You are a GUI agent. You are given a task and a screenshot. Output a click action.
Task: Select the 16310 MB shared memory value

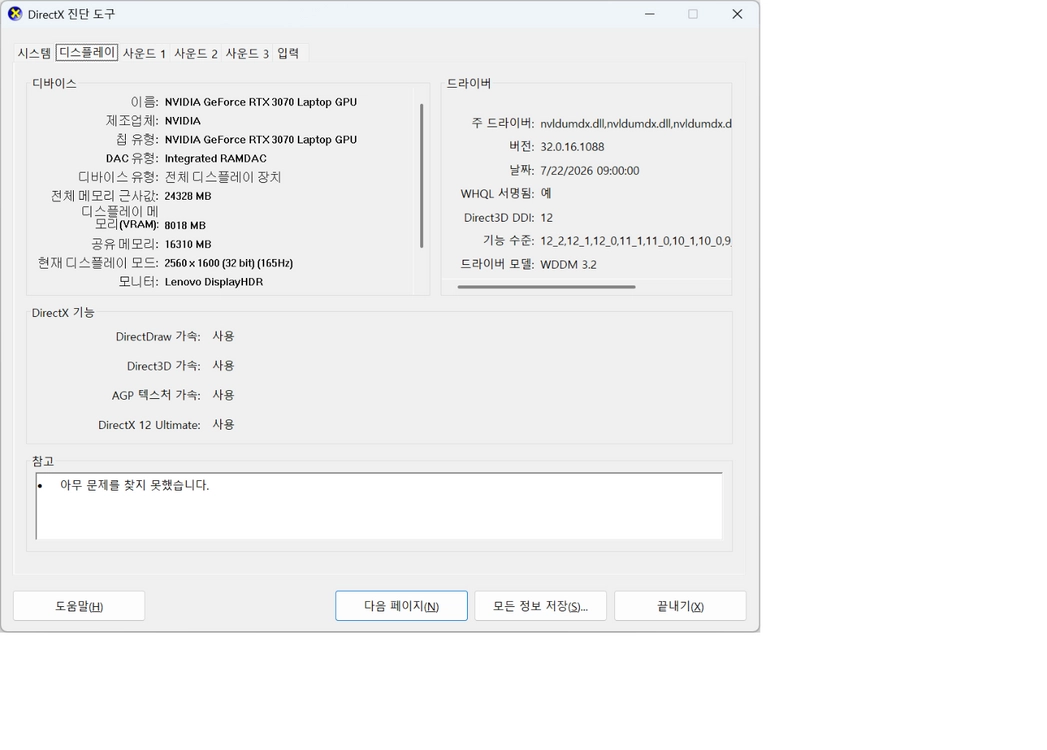[188, 244]
